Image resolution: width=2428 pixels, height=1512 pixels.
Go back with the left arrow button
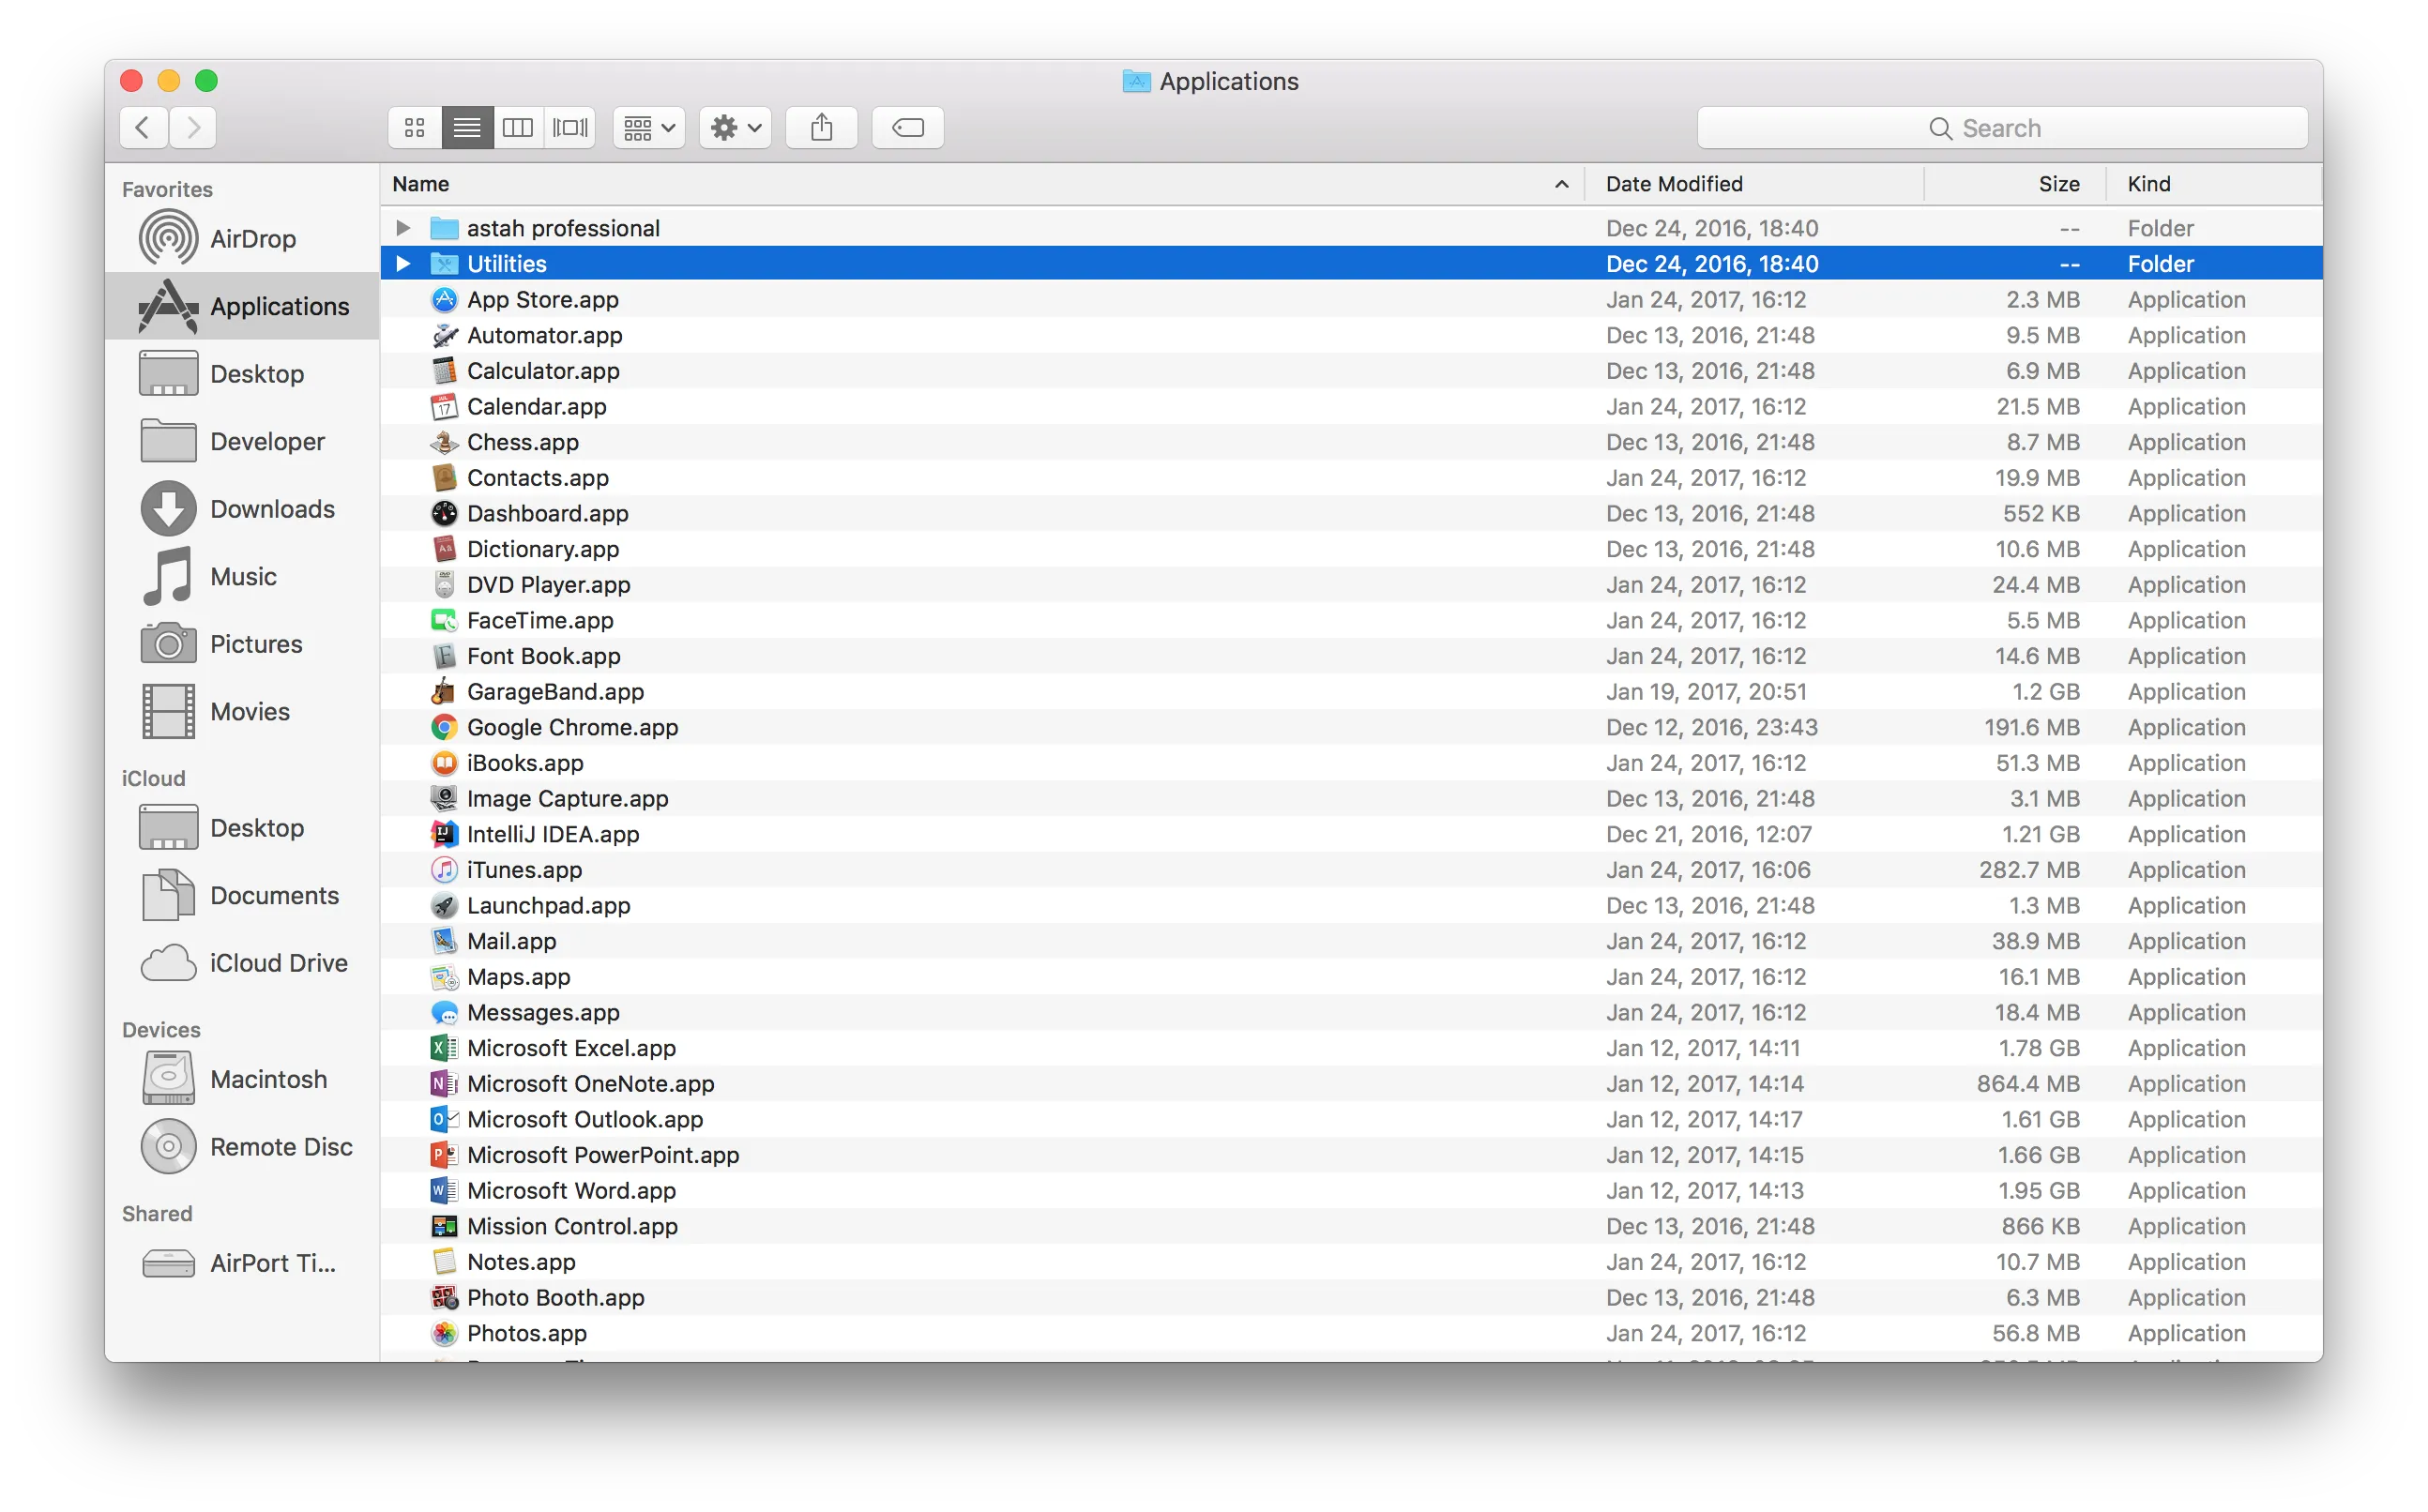coord(143,127)
